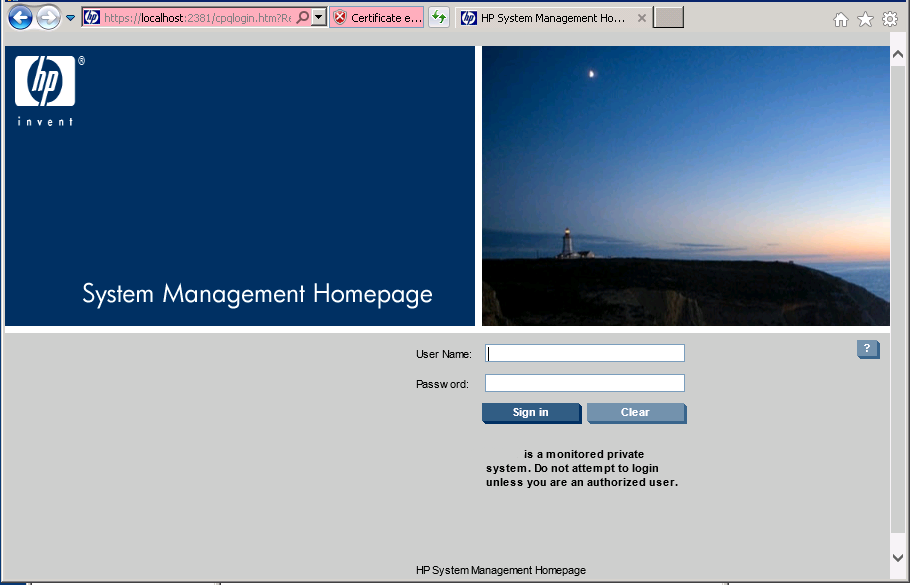The width and height of the screenshot is (910, 585).
Task: Open a new blank tab
Action: (x=669, y=17)
